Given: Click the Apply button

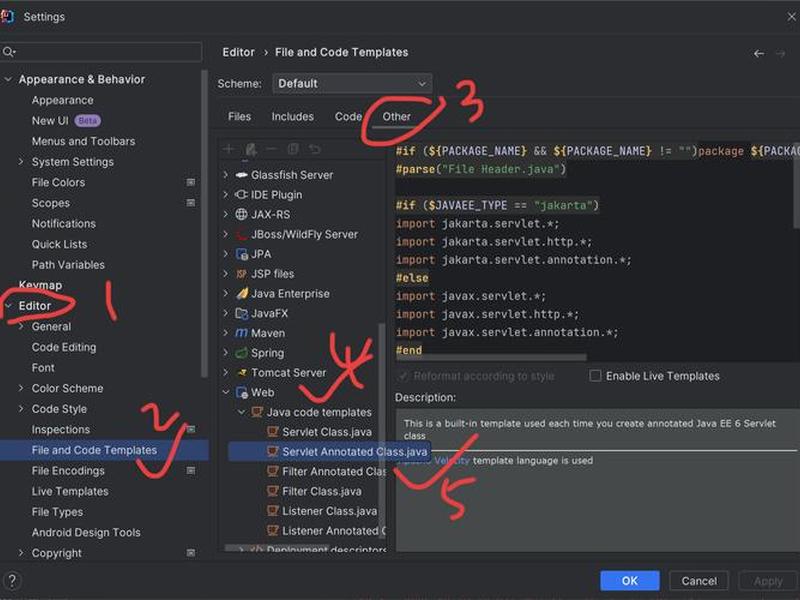Looking at the screenshot, I should tap(768, 581).
